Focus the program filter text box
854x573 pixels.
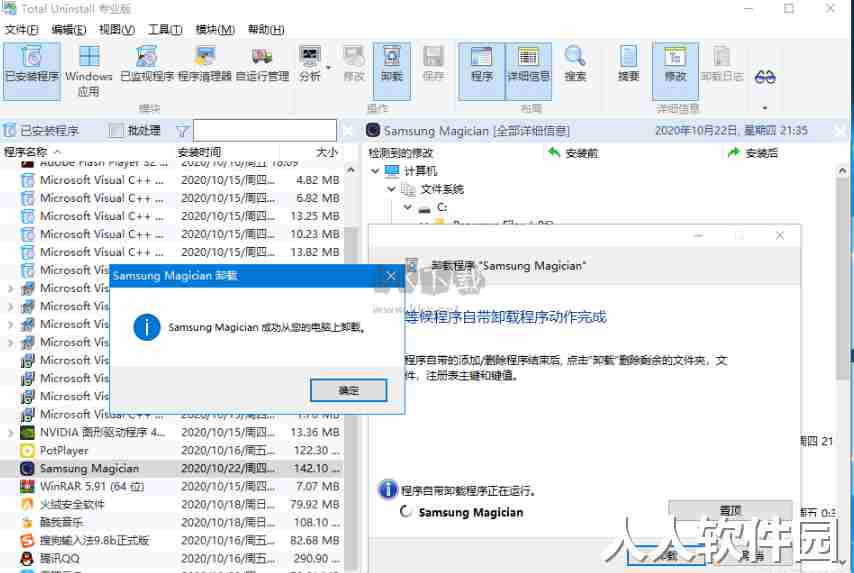(265, 131)
